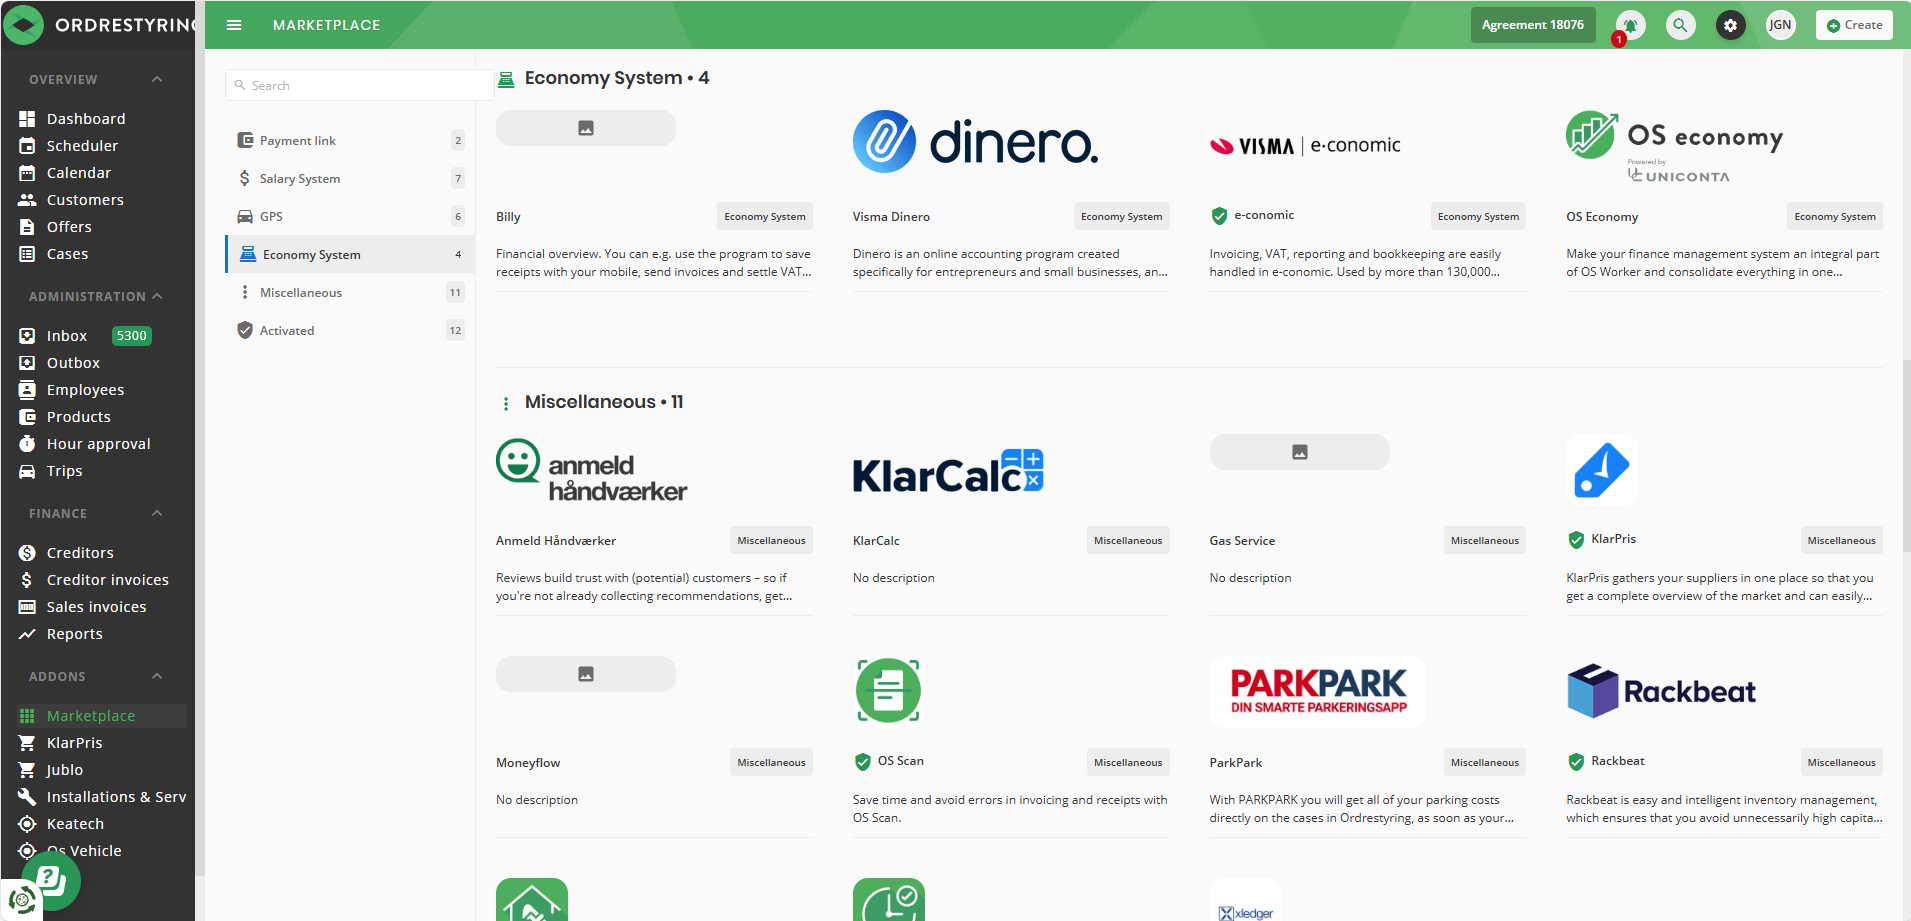Click the Outbox icon
Screen dimensions: 1911x921
[x=27, y=363]
